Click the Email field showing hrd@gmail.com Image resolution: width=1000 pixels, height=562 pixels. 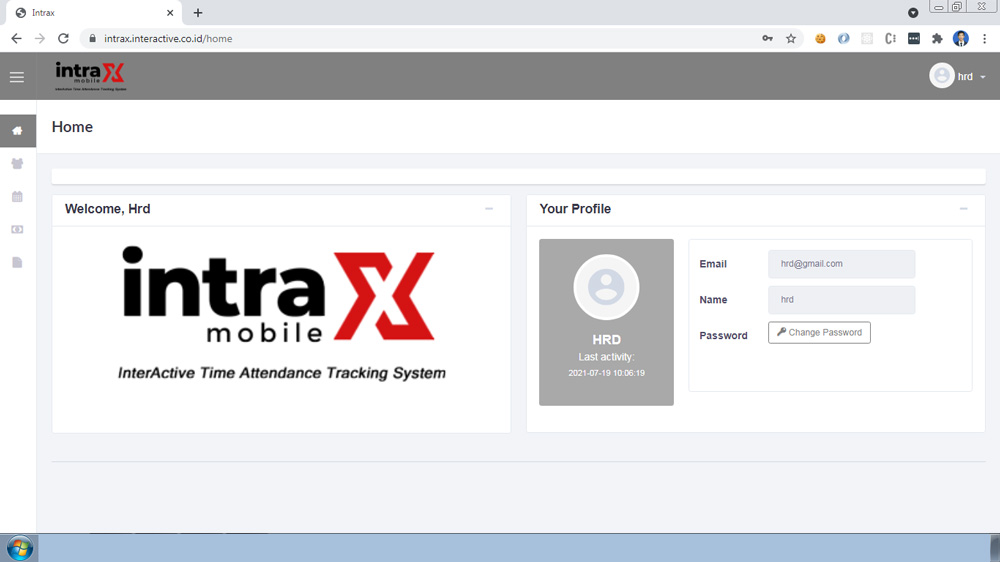(x=841, y=264)
